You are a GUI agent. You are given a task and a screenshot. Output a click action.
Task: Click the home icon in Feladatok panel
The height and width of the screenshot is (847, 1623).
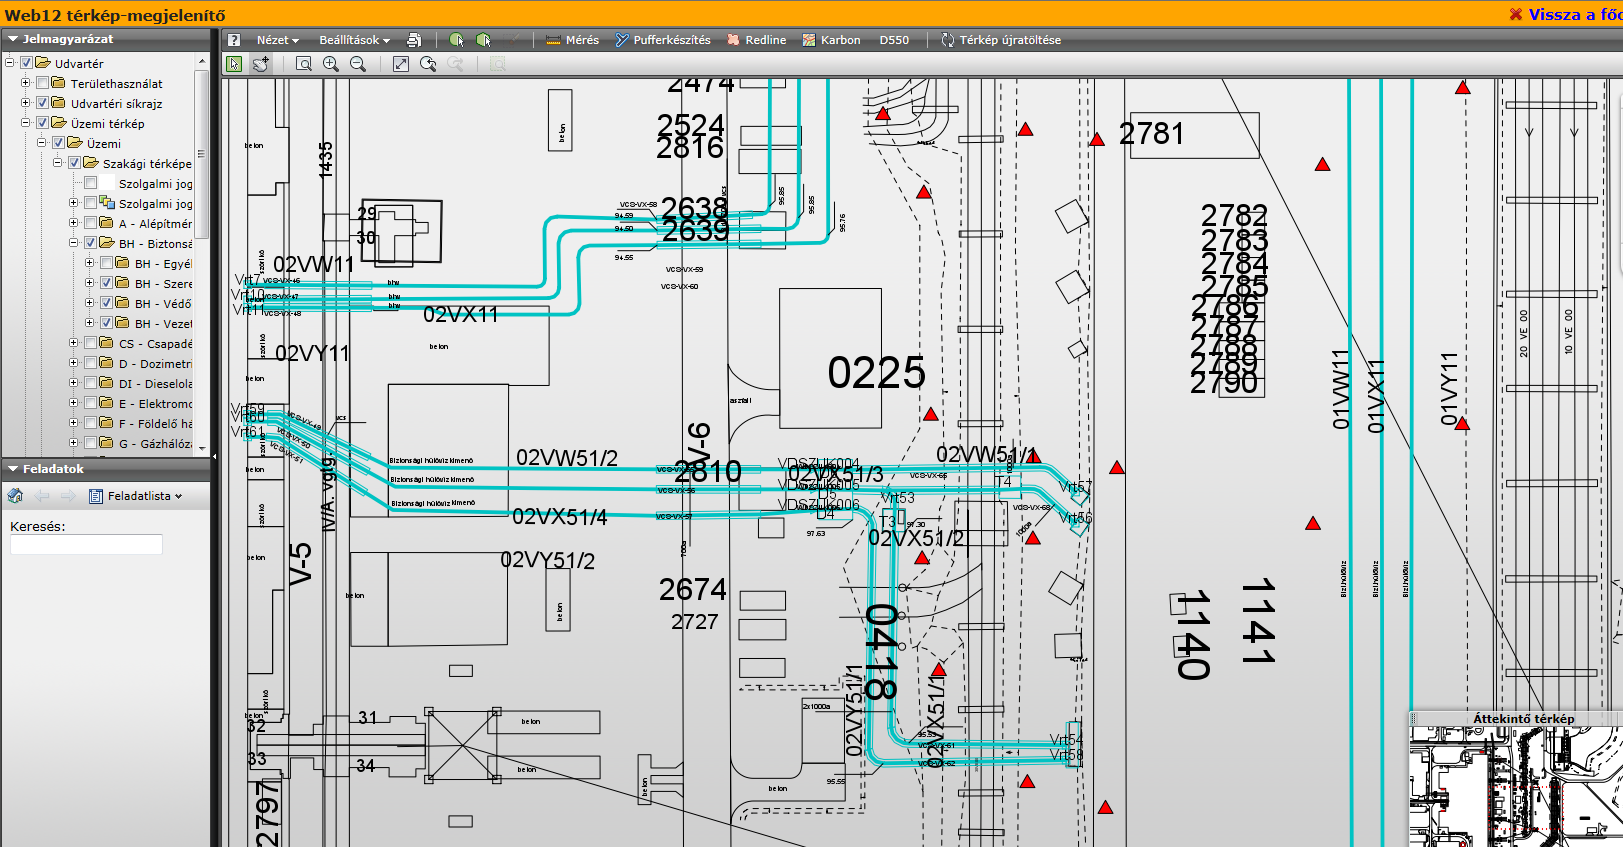(x=15, y=496)
